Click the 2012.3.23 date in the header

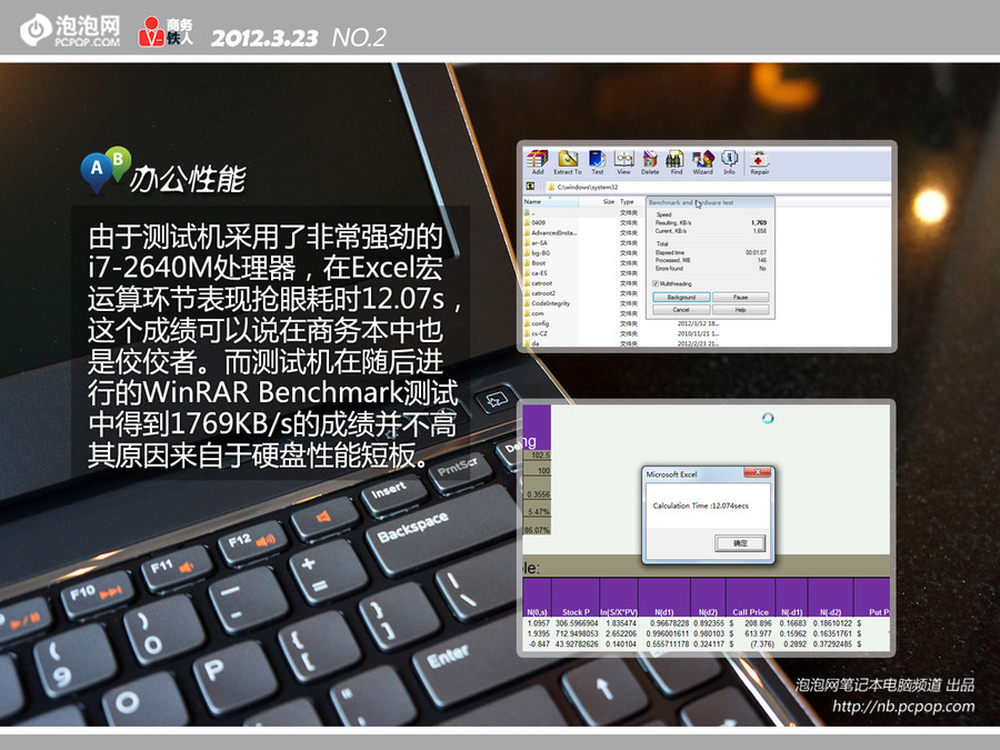click(x=264, y=38)
